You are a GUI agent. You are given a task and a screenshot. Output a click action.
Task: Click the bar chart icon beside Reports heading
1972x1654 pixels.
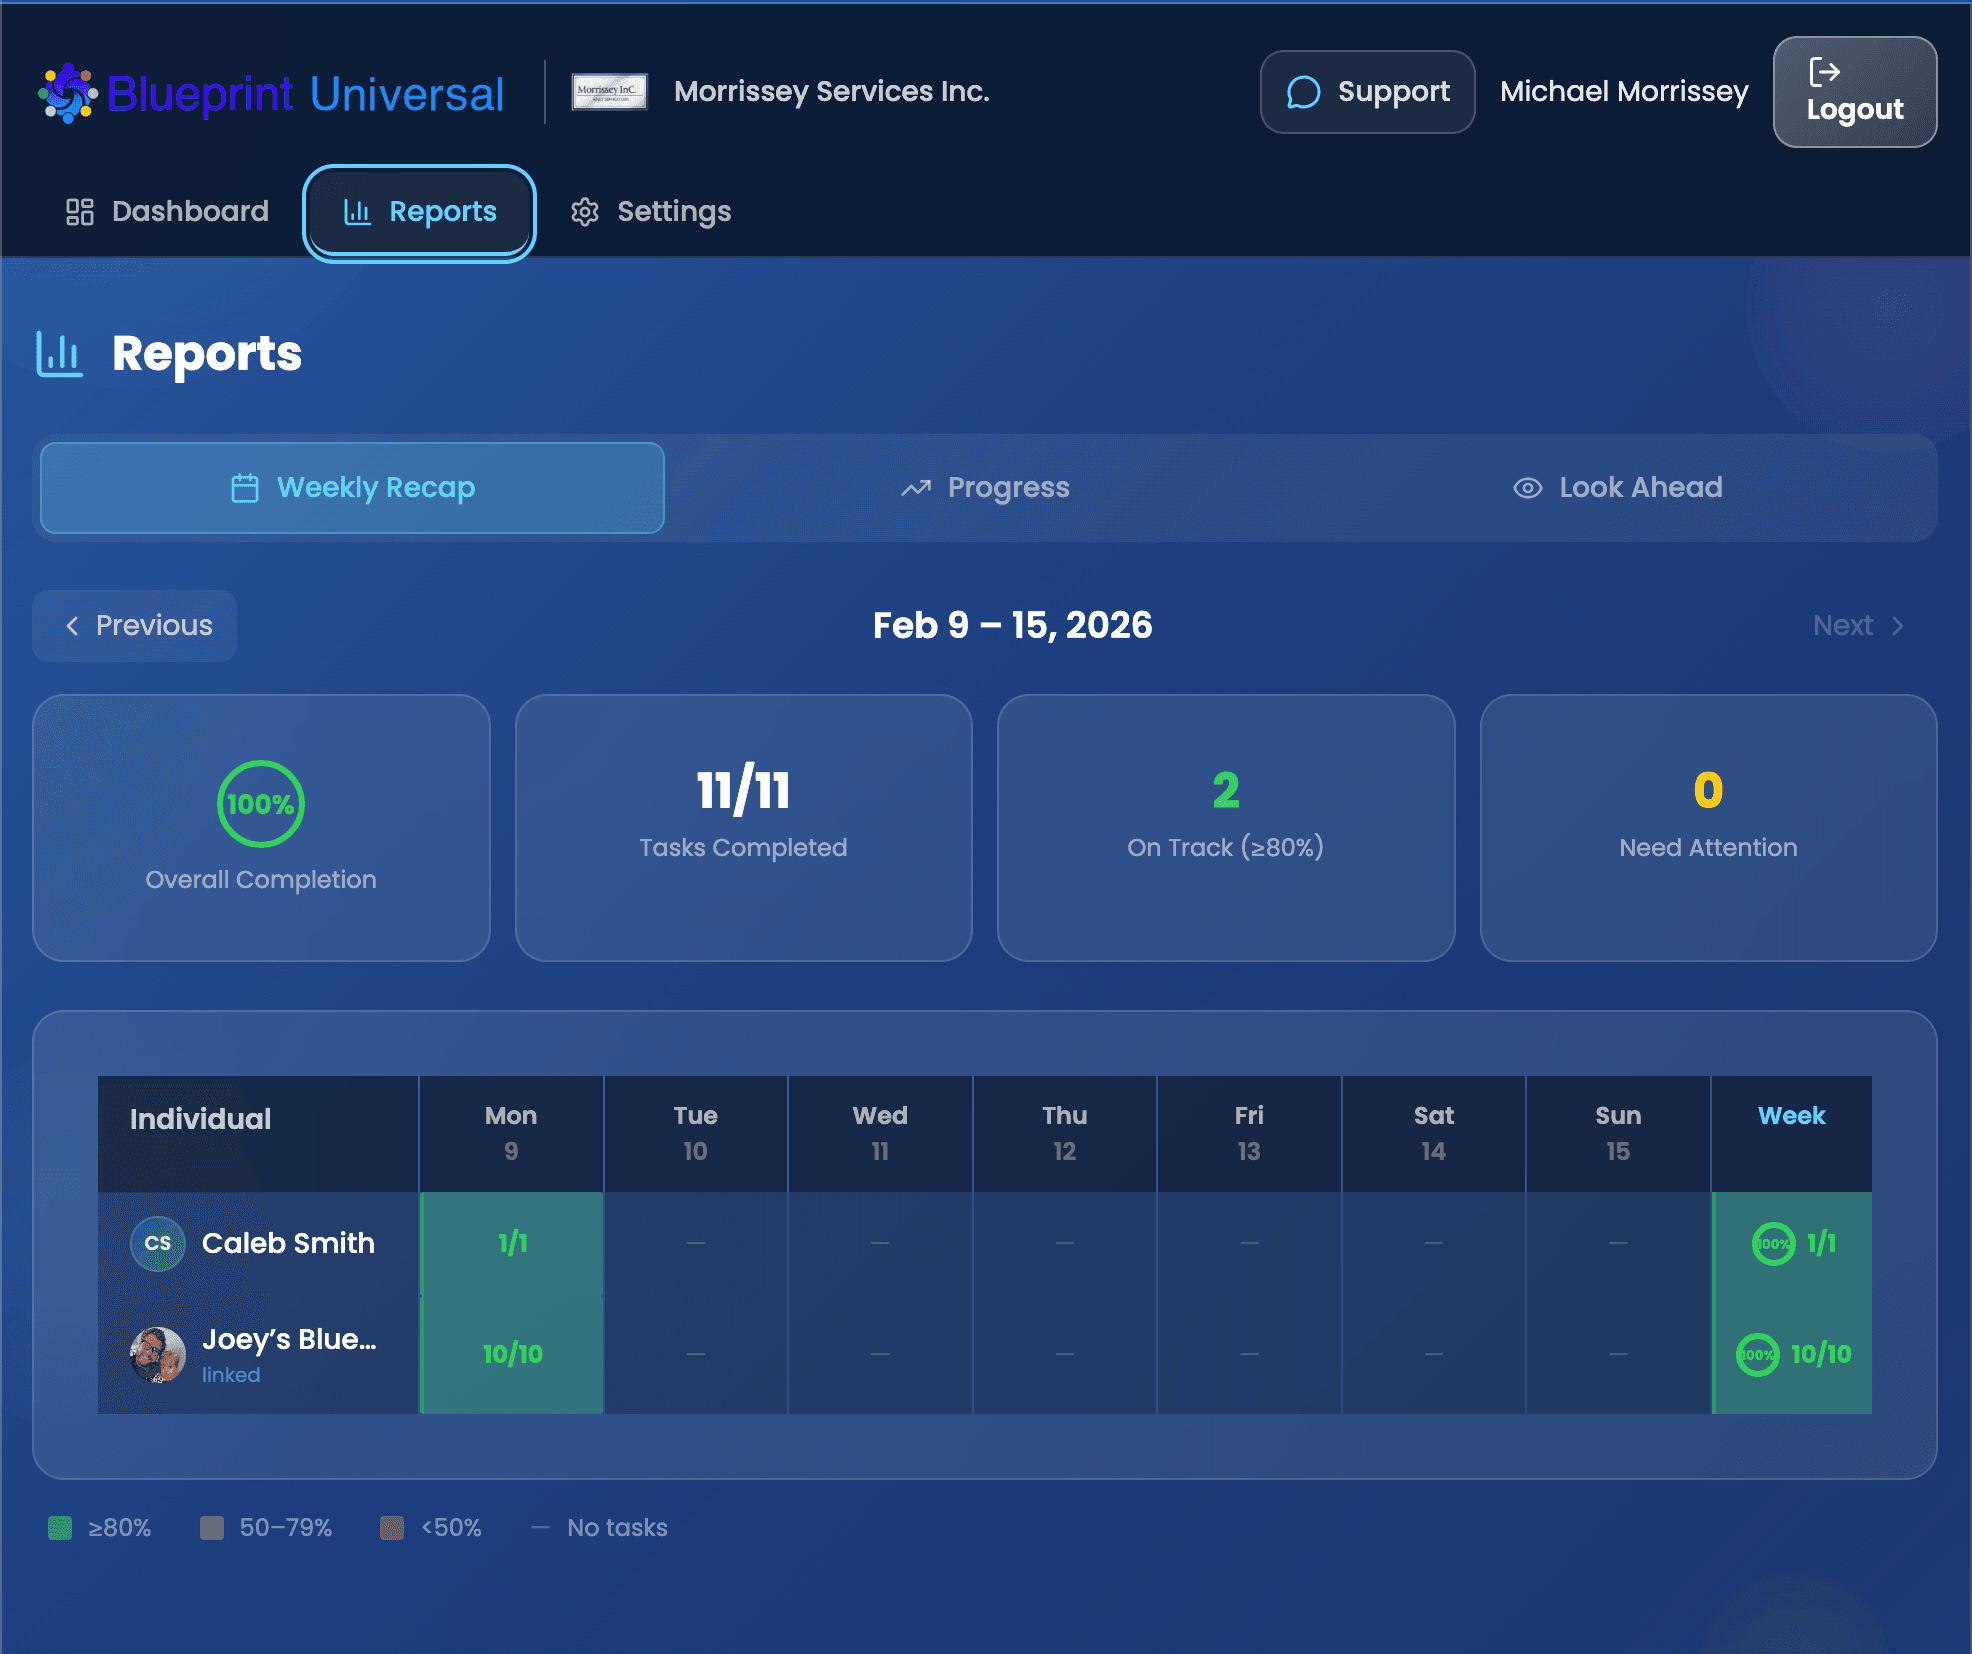(59, 354)
